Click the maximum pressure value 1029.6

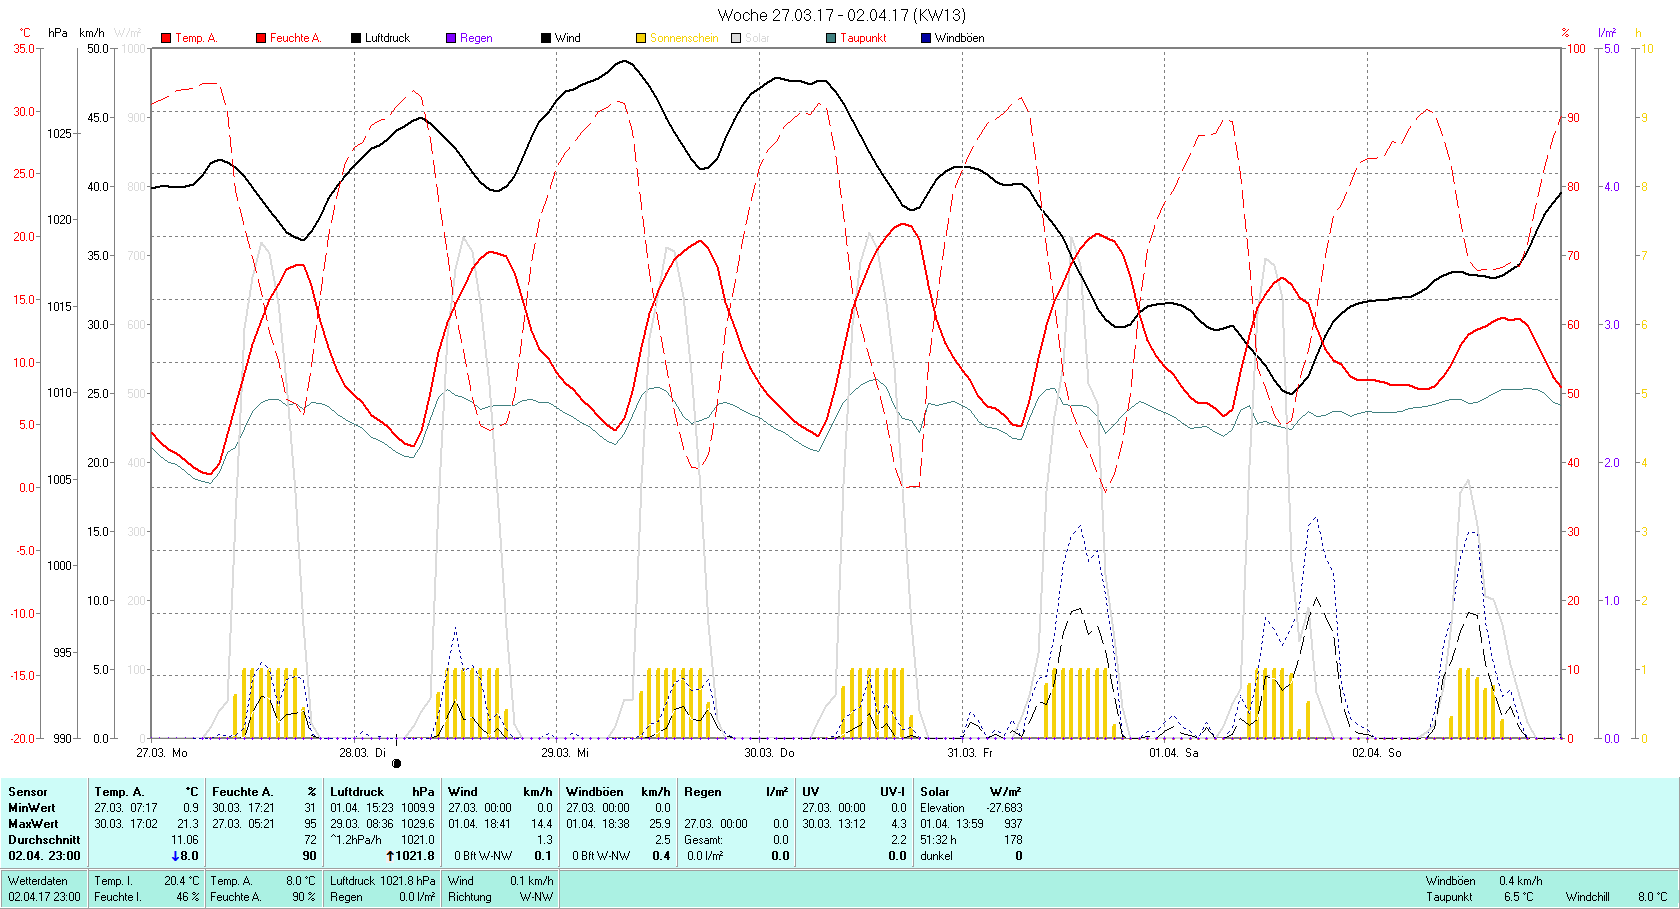click(418, 824)
